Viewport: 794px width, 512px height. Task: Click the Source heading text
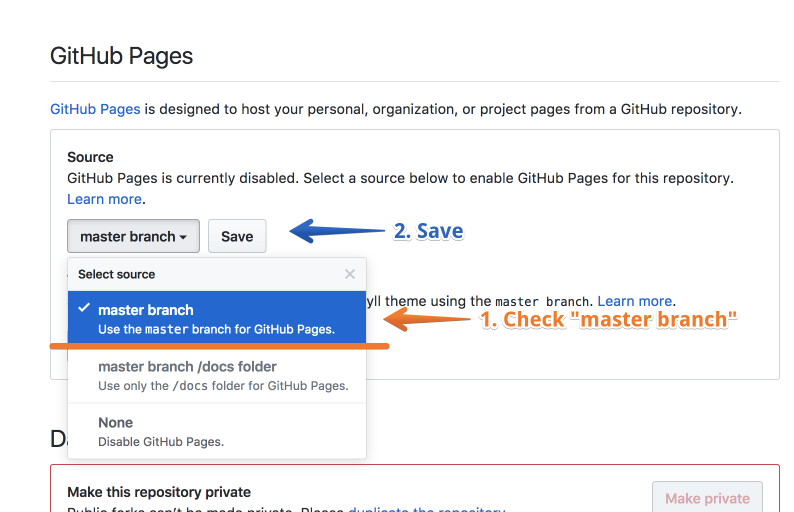(x=90, y=157)
